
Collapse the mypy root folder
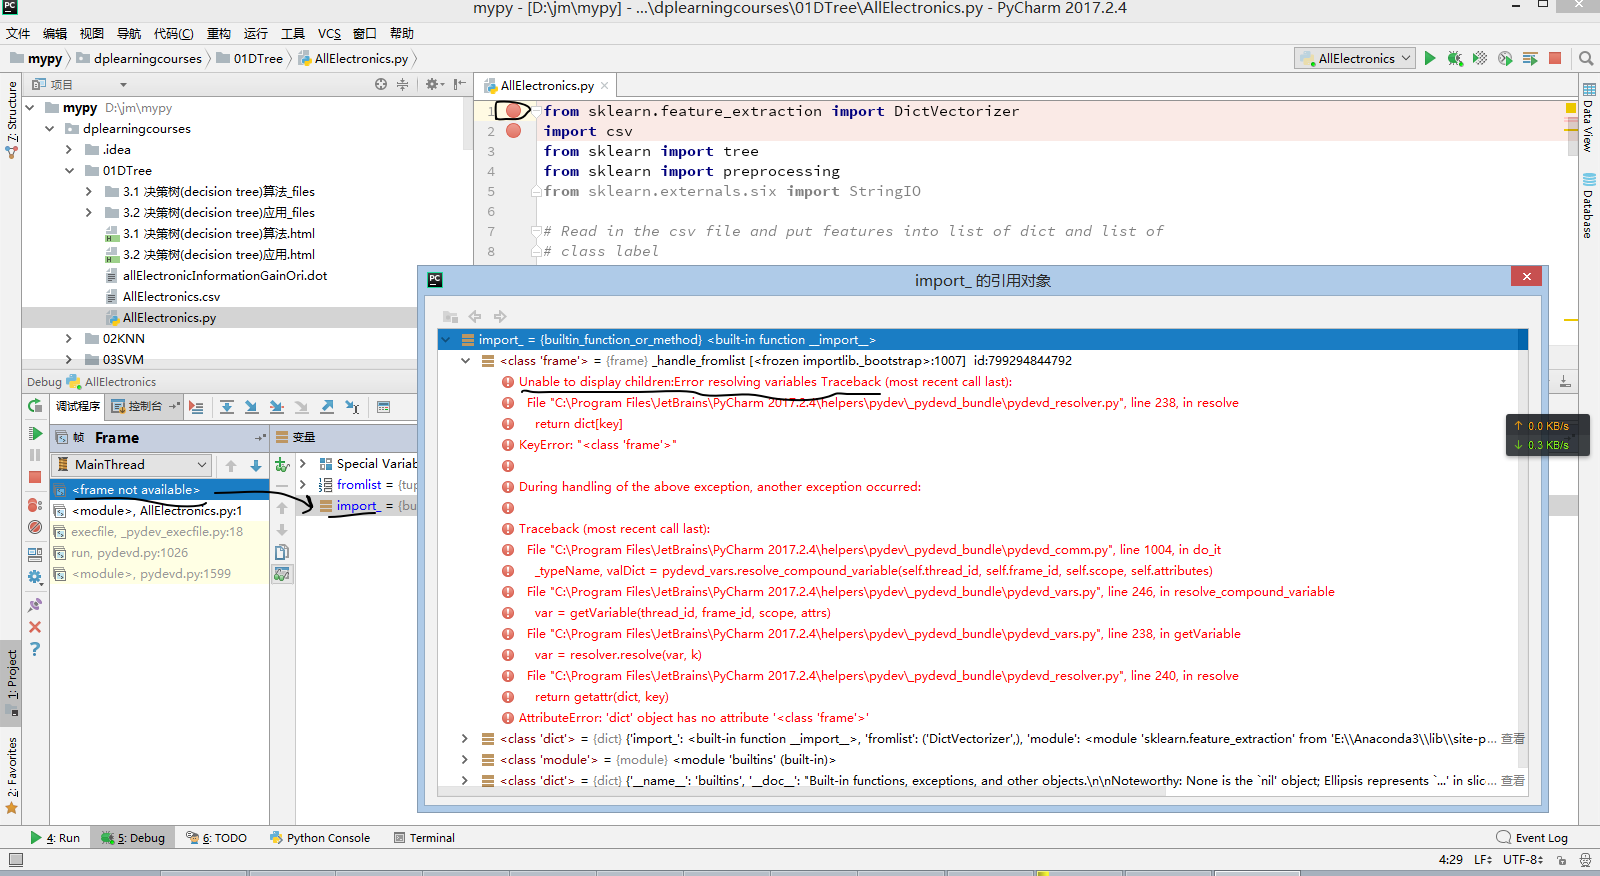point(30,107)
